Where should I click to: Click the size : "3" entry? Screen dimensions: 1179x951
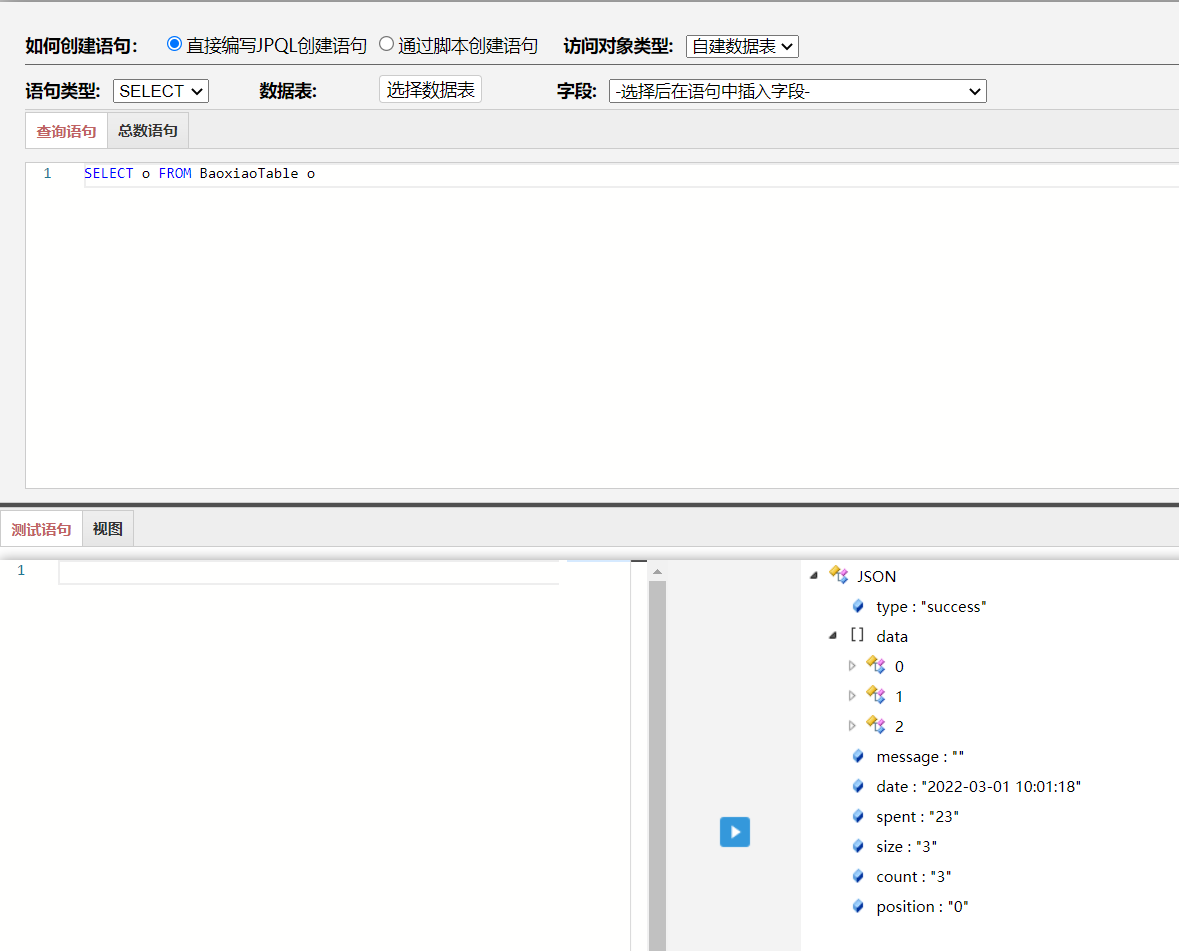point(906,847)
